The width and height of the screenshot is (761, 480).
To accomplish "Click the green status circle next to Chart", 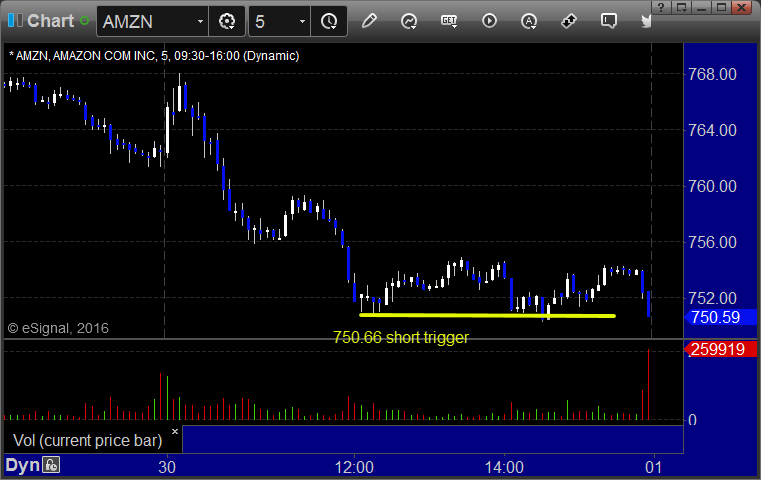I will pos(84,21).
